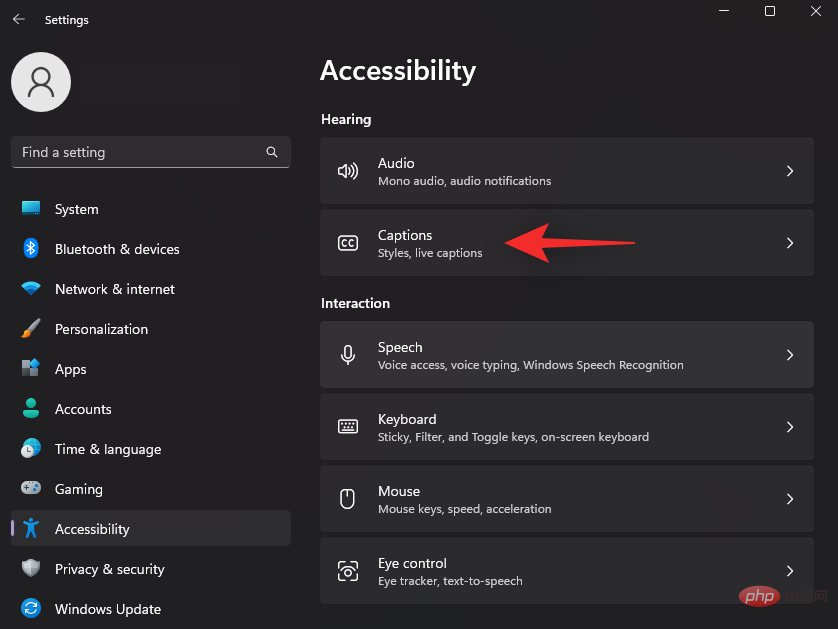
Task: Click 'Mouse keys, speed, acceleration' text
Action: (464, 509)
